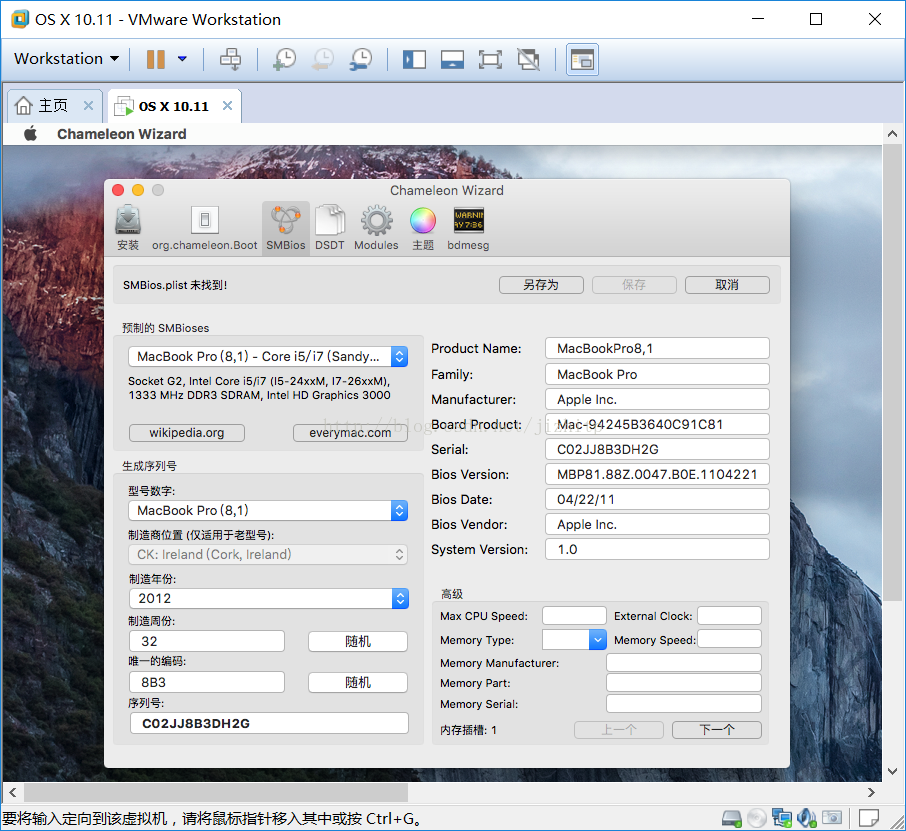Open the 安装 install pane
Image resolution: width=906 pixels, height=831 pixels.
[x=128, y=228]
